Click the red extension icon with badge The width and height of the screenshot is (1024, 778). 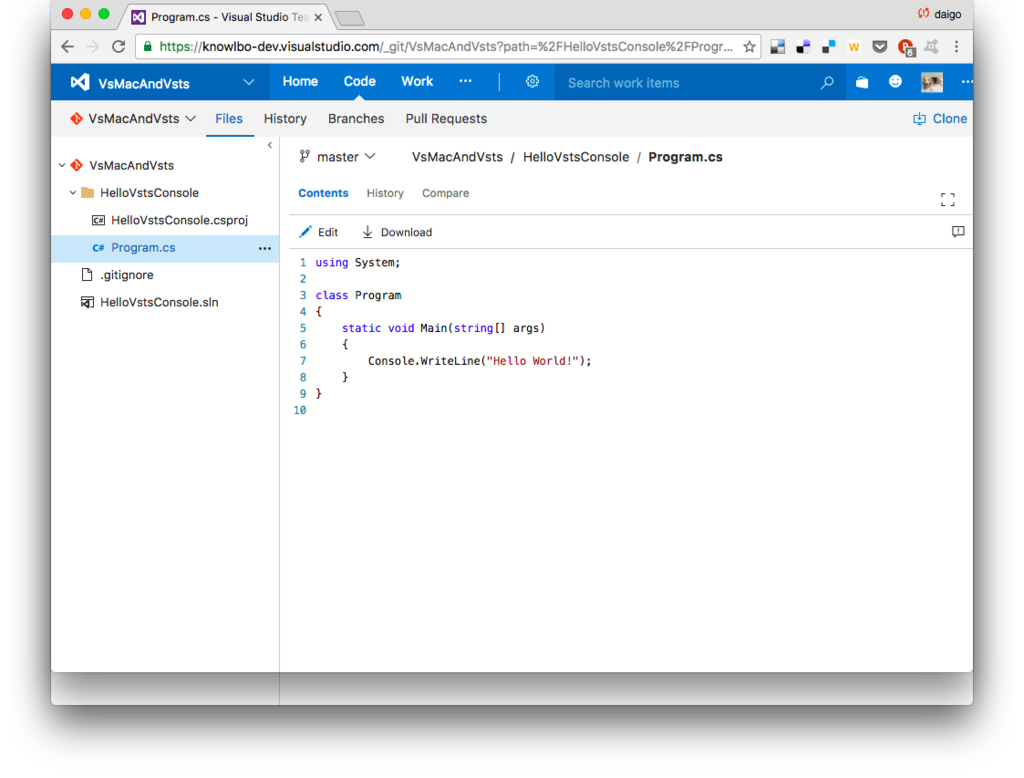tap(906, 47)
